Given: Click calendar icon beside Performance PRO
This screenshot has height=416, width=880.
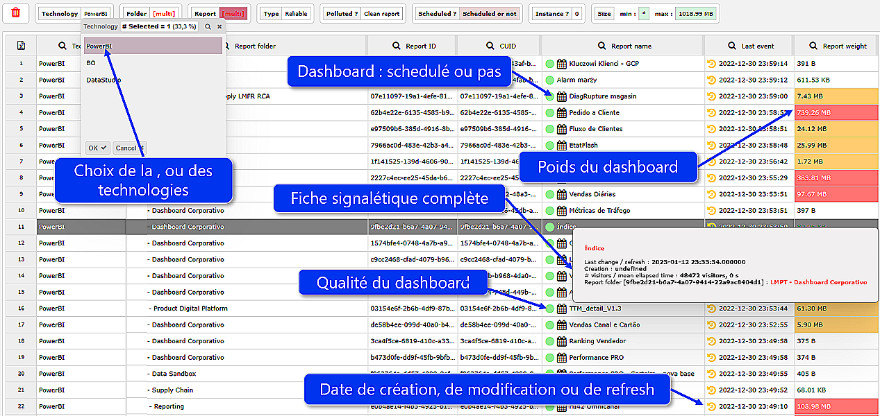Looking at the screenshot, I should pos(561,358).
